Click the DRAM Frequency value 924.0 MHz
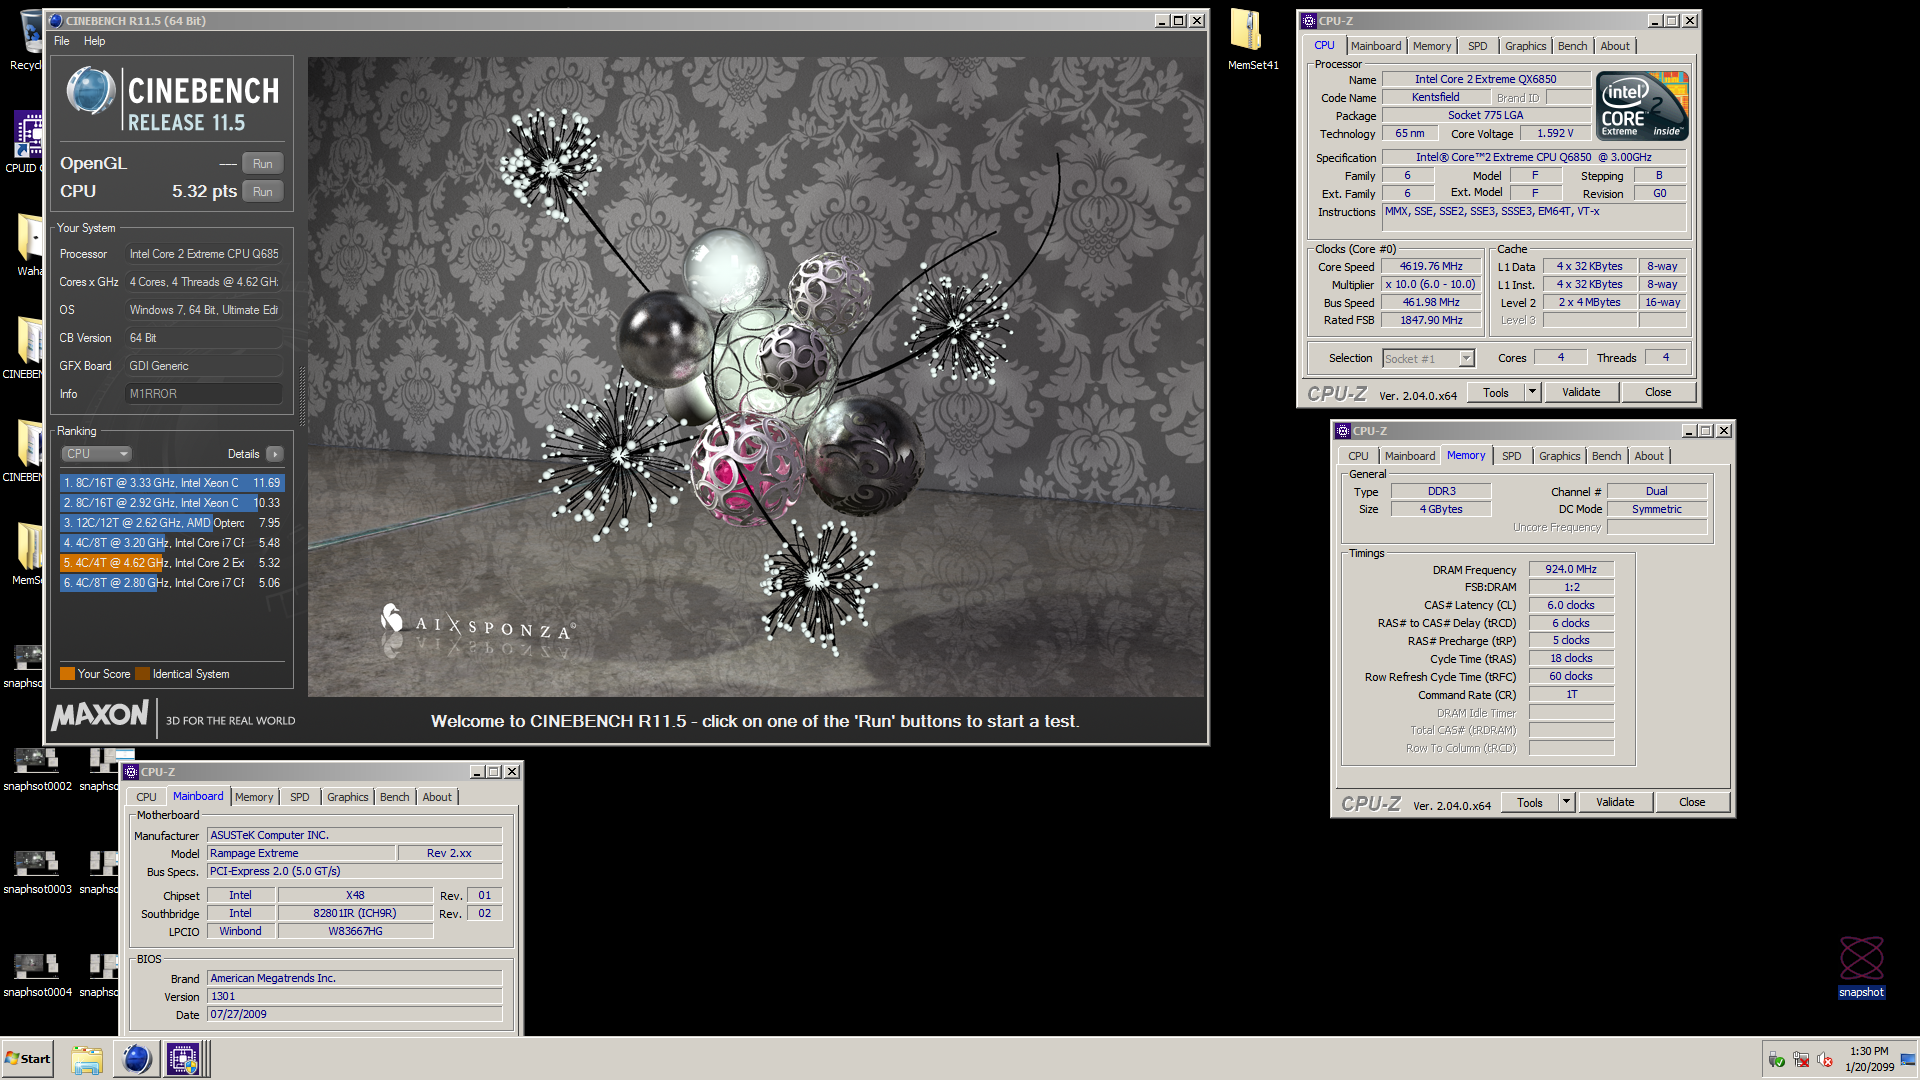The image size is (1920, 1080). pyautogui.click(x=1571, y=570)
